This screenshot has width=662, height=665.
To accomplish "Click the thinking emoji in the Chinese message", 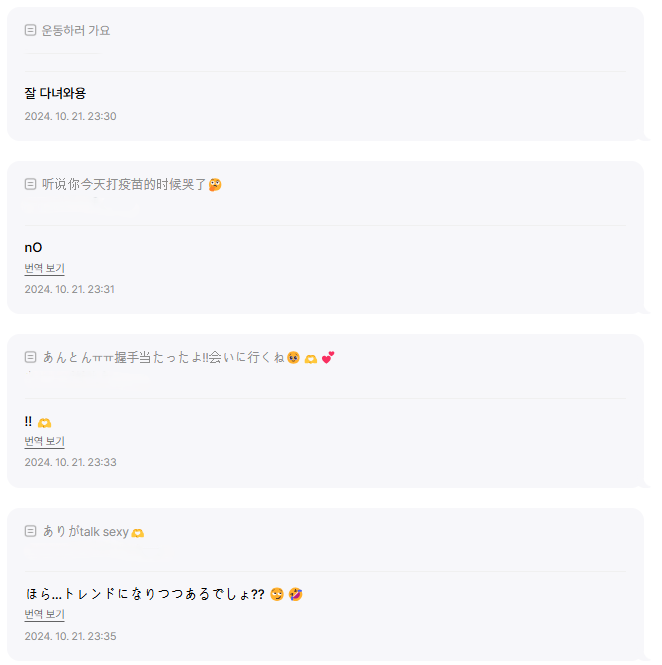I will pyautogui.click(x=215, y=184).
